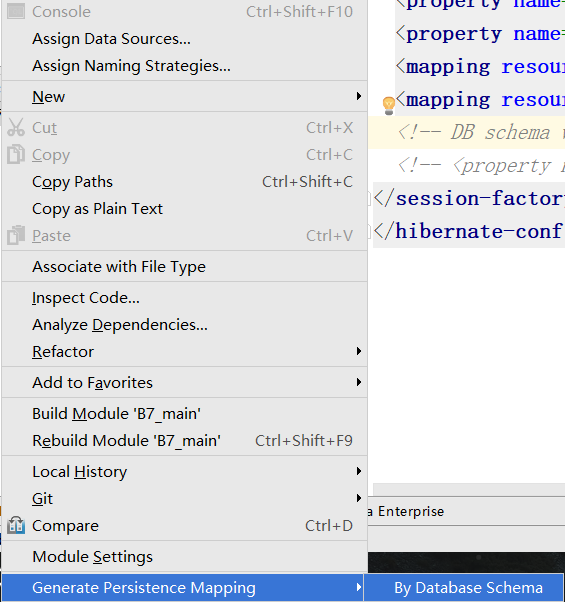
Task: Run Analyze Dependencies...
Action: (185, 324)
